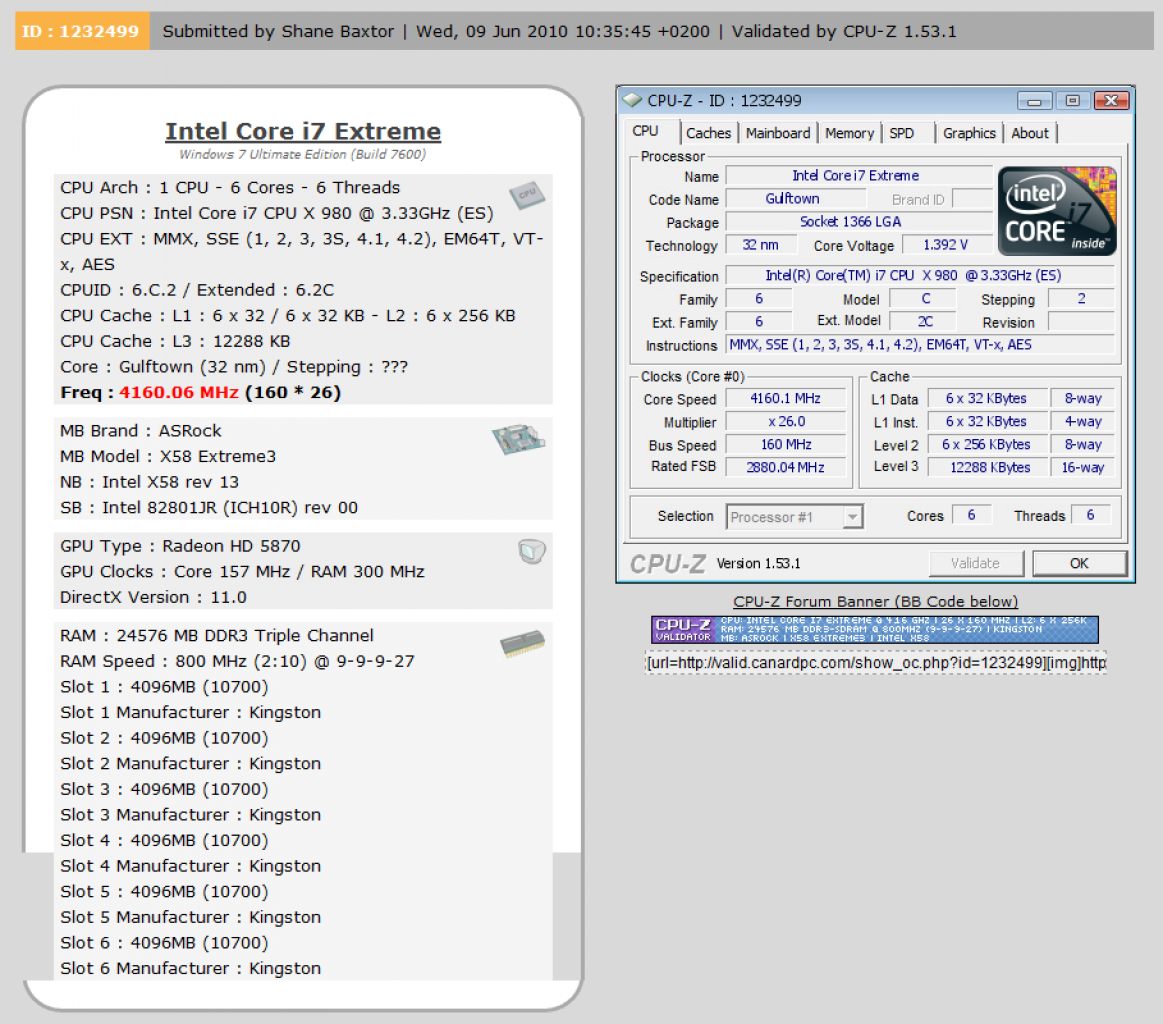Maximize the CPU-Z window
1163x1024 pixels.
(x=1072, y=100)
